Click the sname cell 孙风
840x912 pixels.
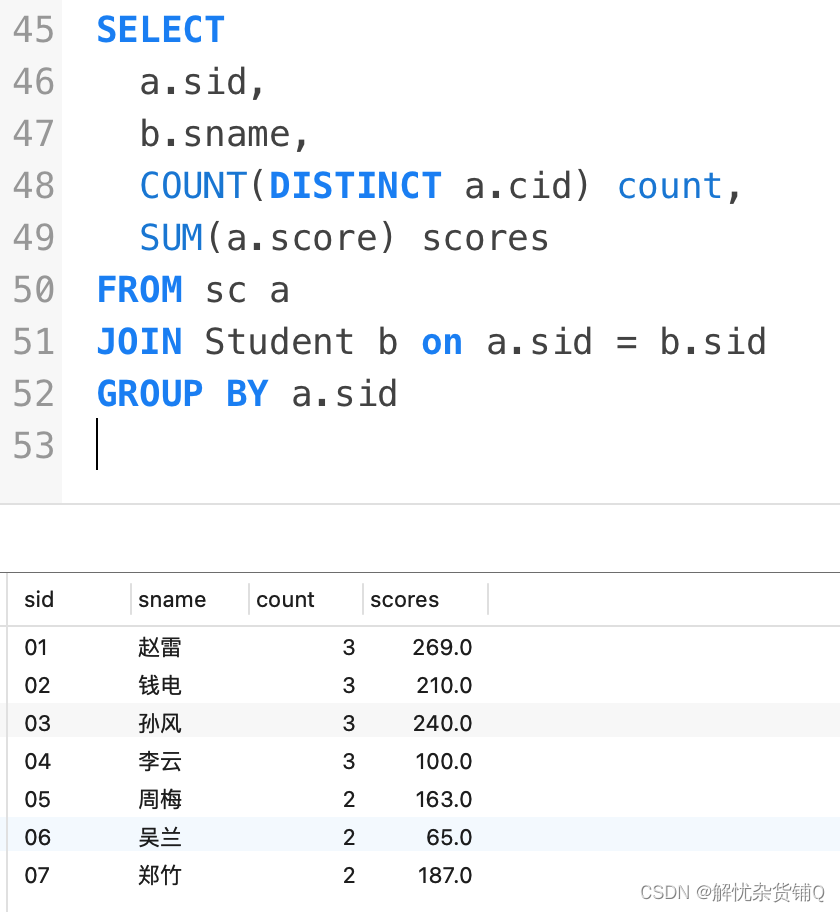(x=160, y=724)
